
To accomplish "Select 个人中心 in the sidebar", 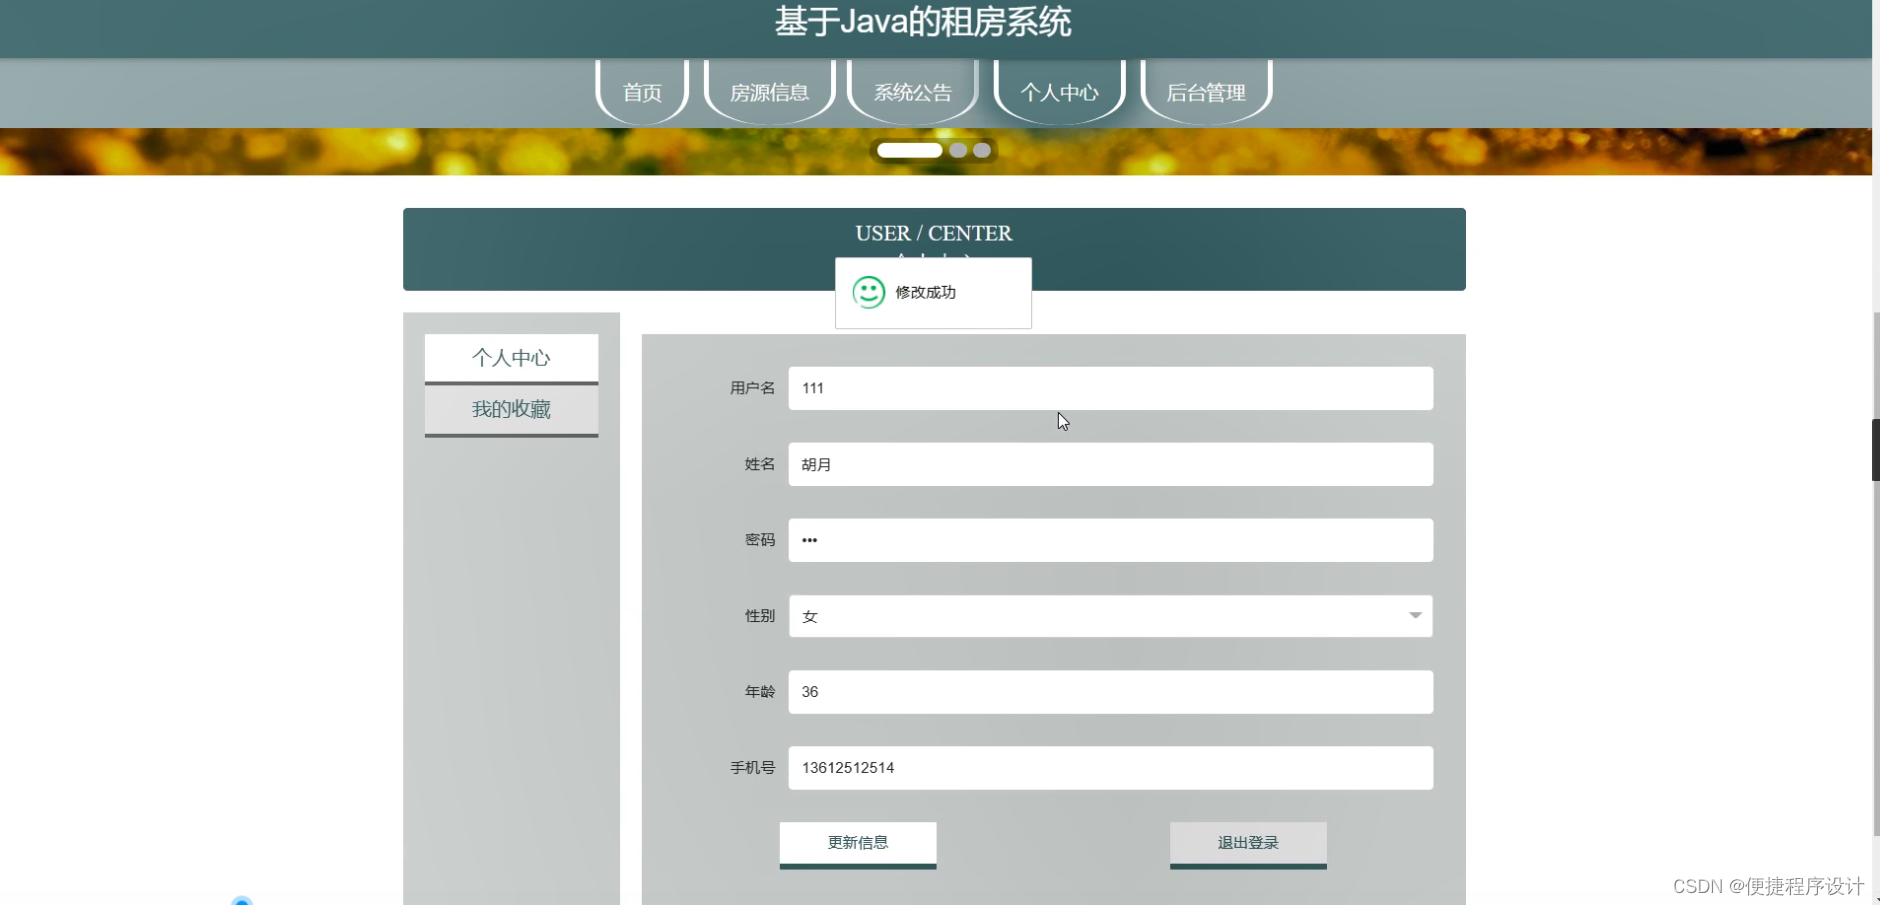I will point(510,357).
